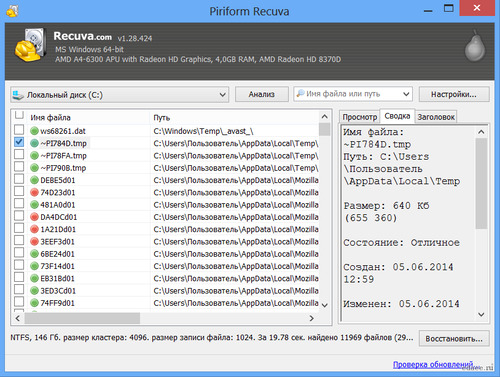
Task: Click green status dot for 3ED3Cd01
Action: (x=34, y=291)
